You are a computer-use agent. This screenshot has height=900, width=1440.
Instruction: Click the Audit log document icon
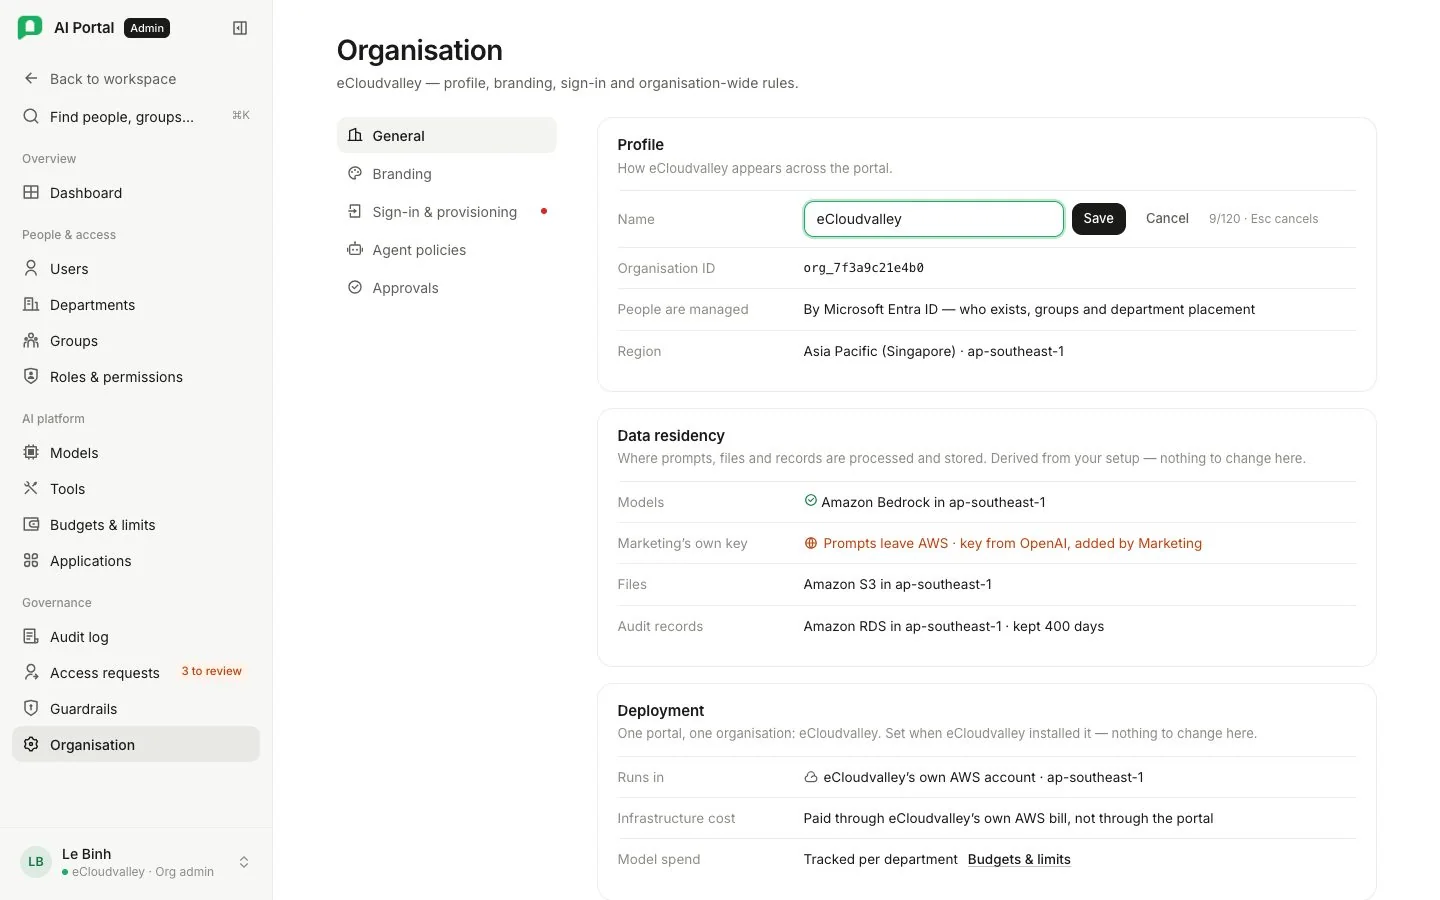tap(31, 636)
